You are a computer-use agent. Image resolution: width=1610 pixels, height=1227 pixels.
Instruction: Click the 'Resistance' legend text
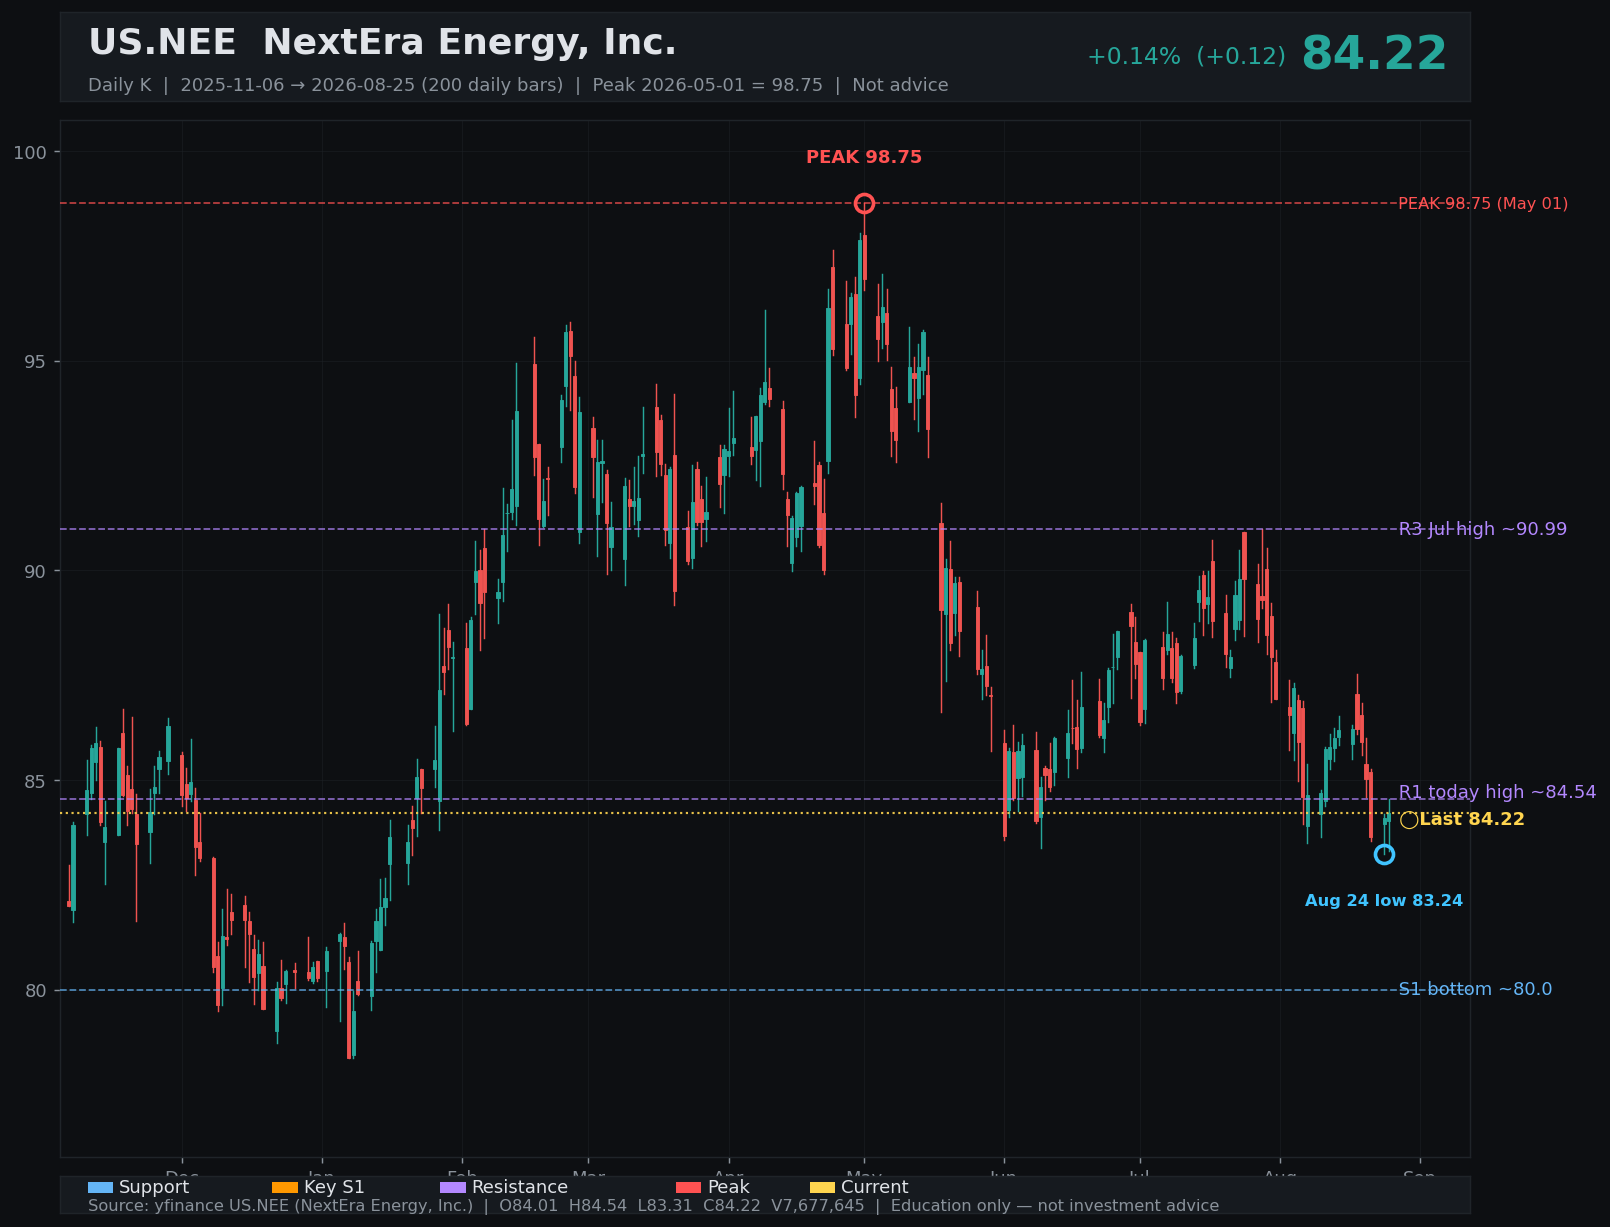click(x=520, y=1187)
